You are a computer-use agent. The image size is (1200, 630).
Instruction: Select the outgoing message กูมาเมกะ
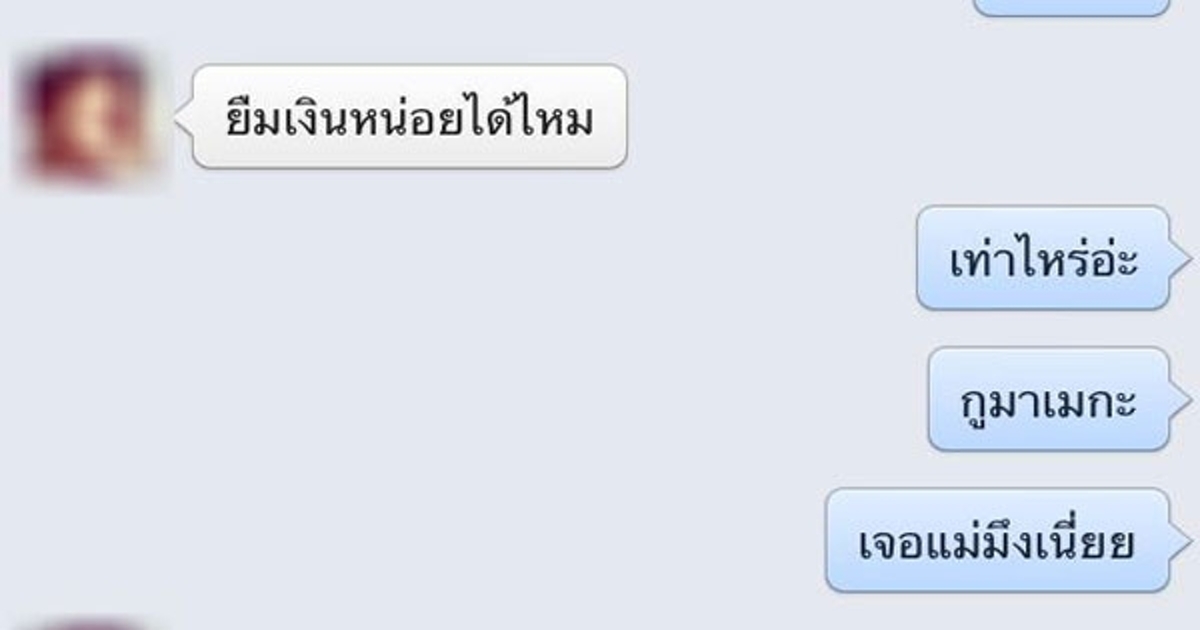tap(1048, 399)
